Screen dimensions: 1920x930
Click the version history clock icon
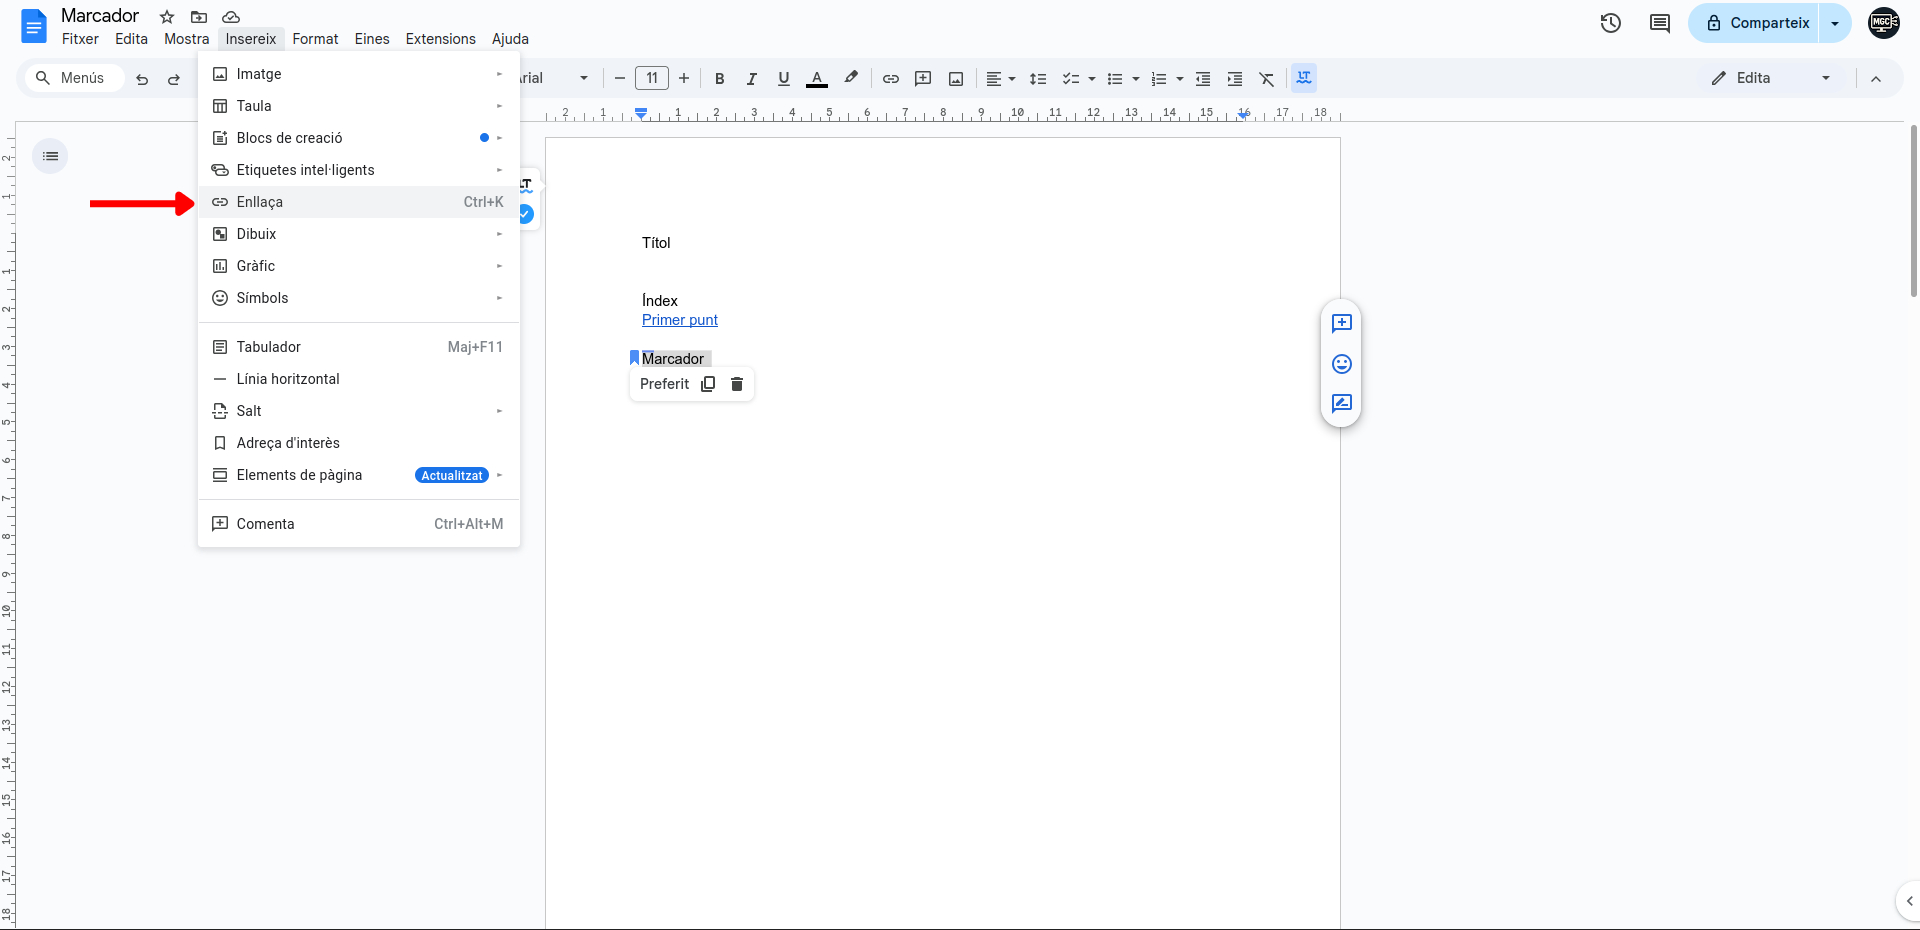coord(1610,23)
